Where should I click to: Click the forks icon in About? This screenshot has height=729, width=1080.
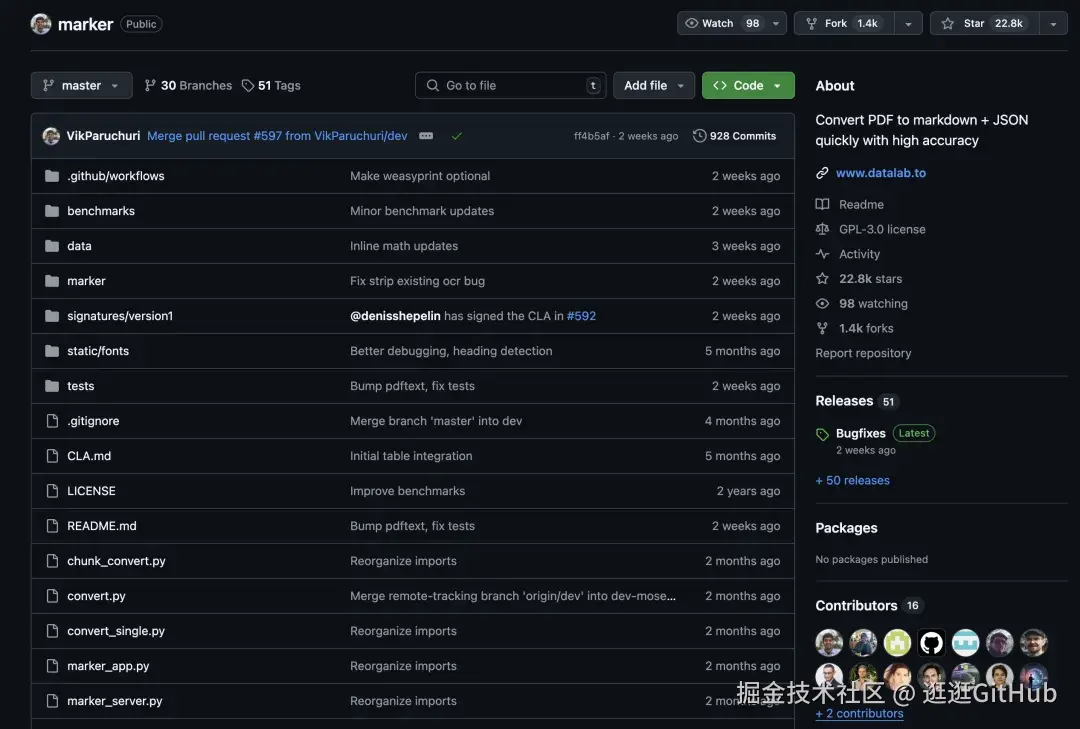(x=822, y=328)
